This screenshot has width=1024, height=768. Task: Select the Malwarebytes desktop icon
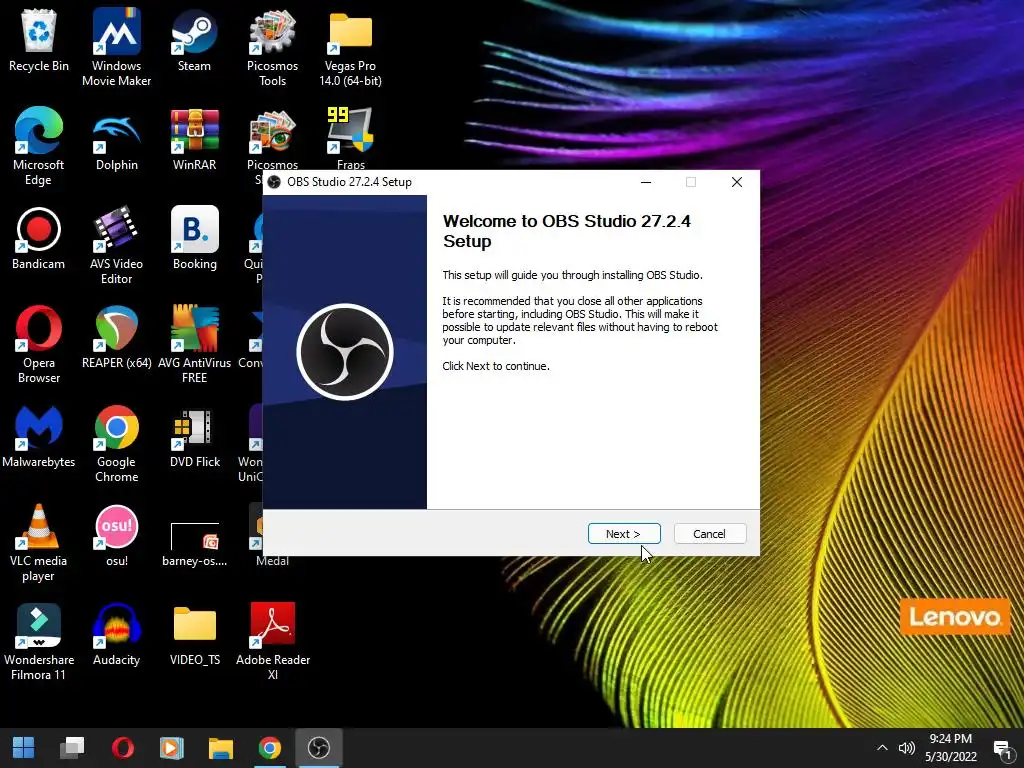coord(39,438)
